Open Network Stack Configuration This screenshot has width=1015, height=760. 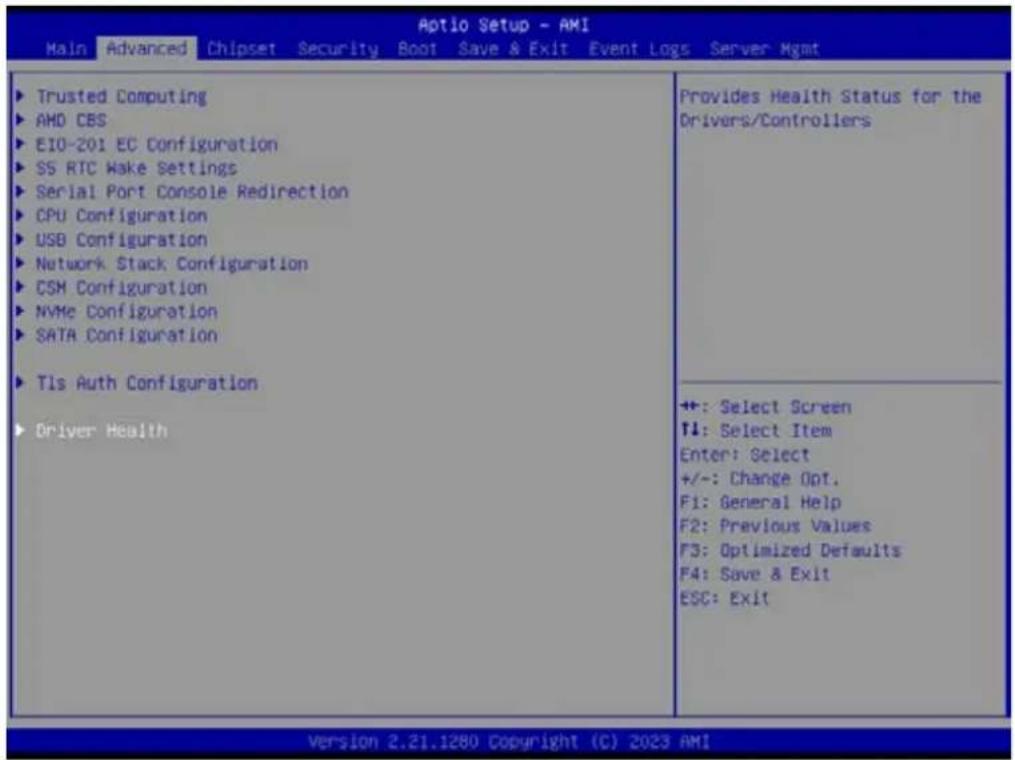(172, 264)
